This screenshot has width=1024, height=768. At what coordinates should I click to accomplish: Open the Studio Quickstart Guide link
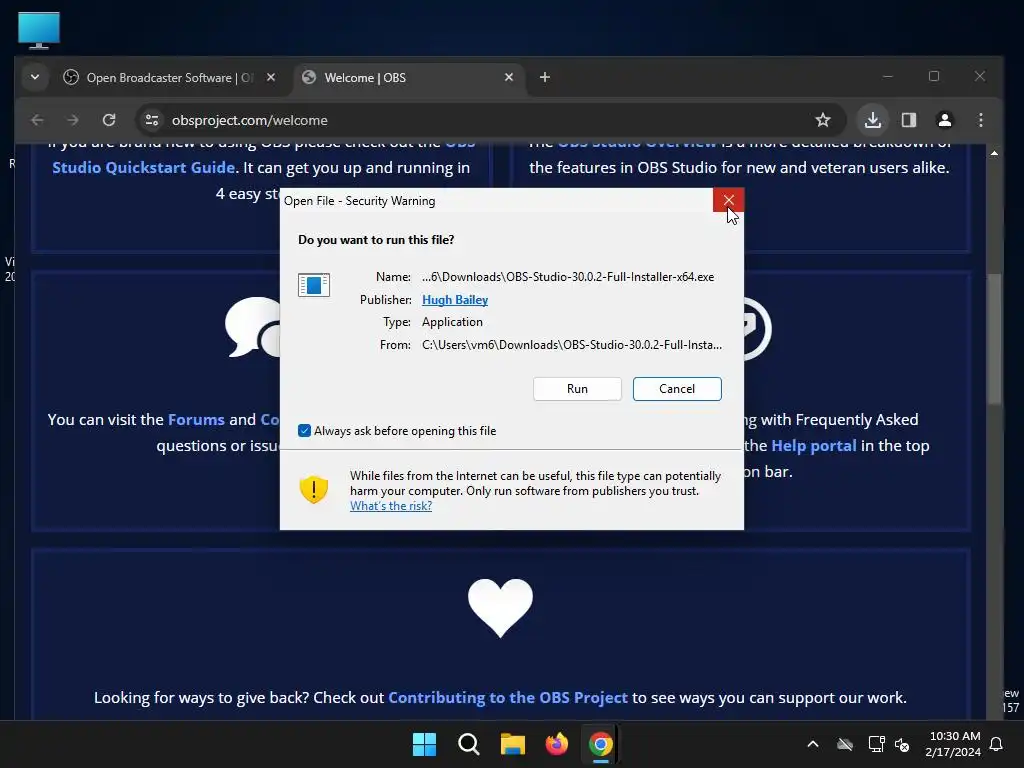coord(144,168)
